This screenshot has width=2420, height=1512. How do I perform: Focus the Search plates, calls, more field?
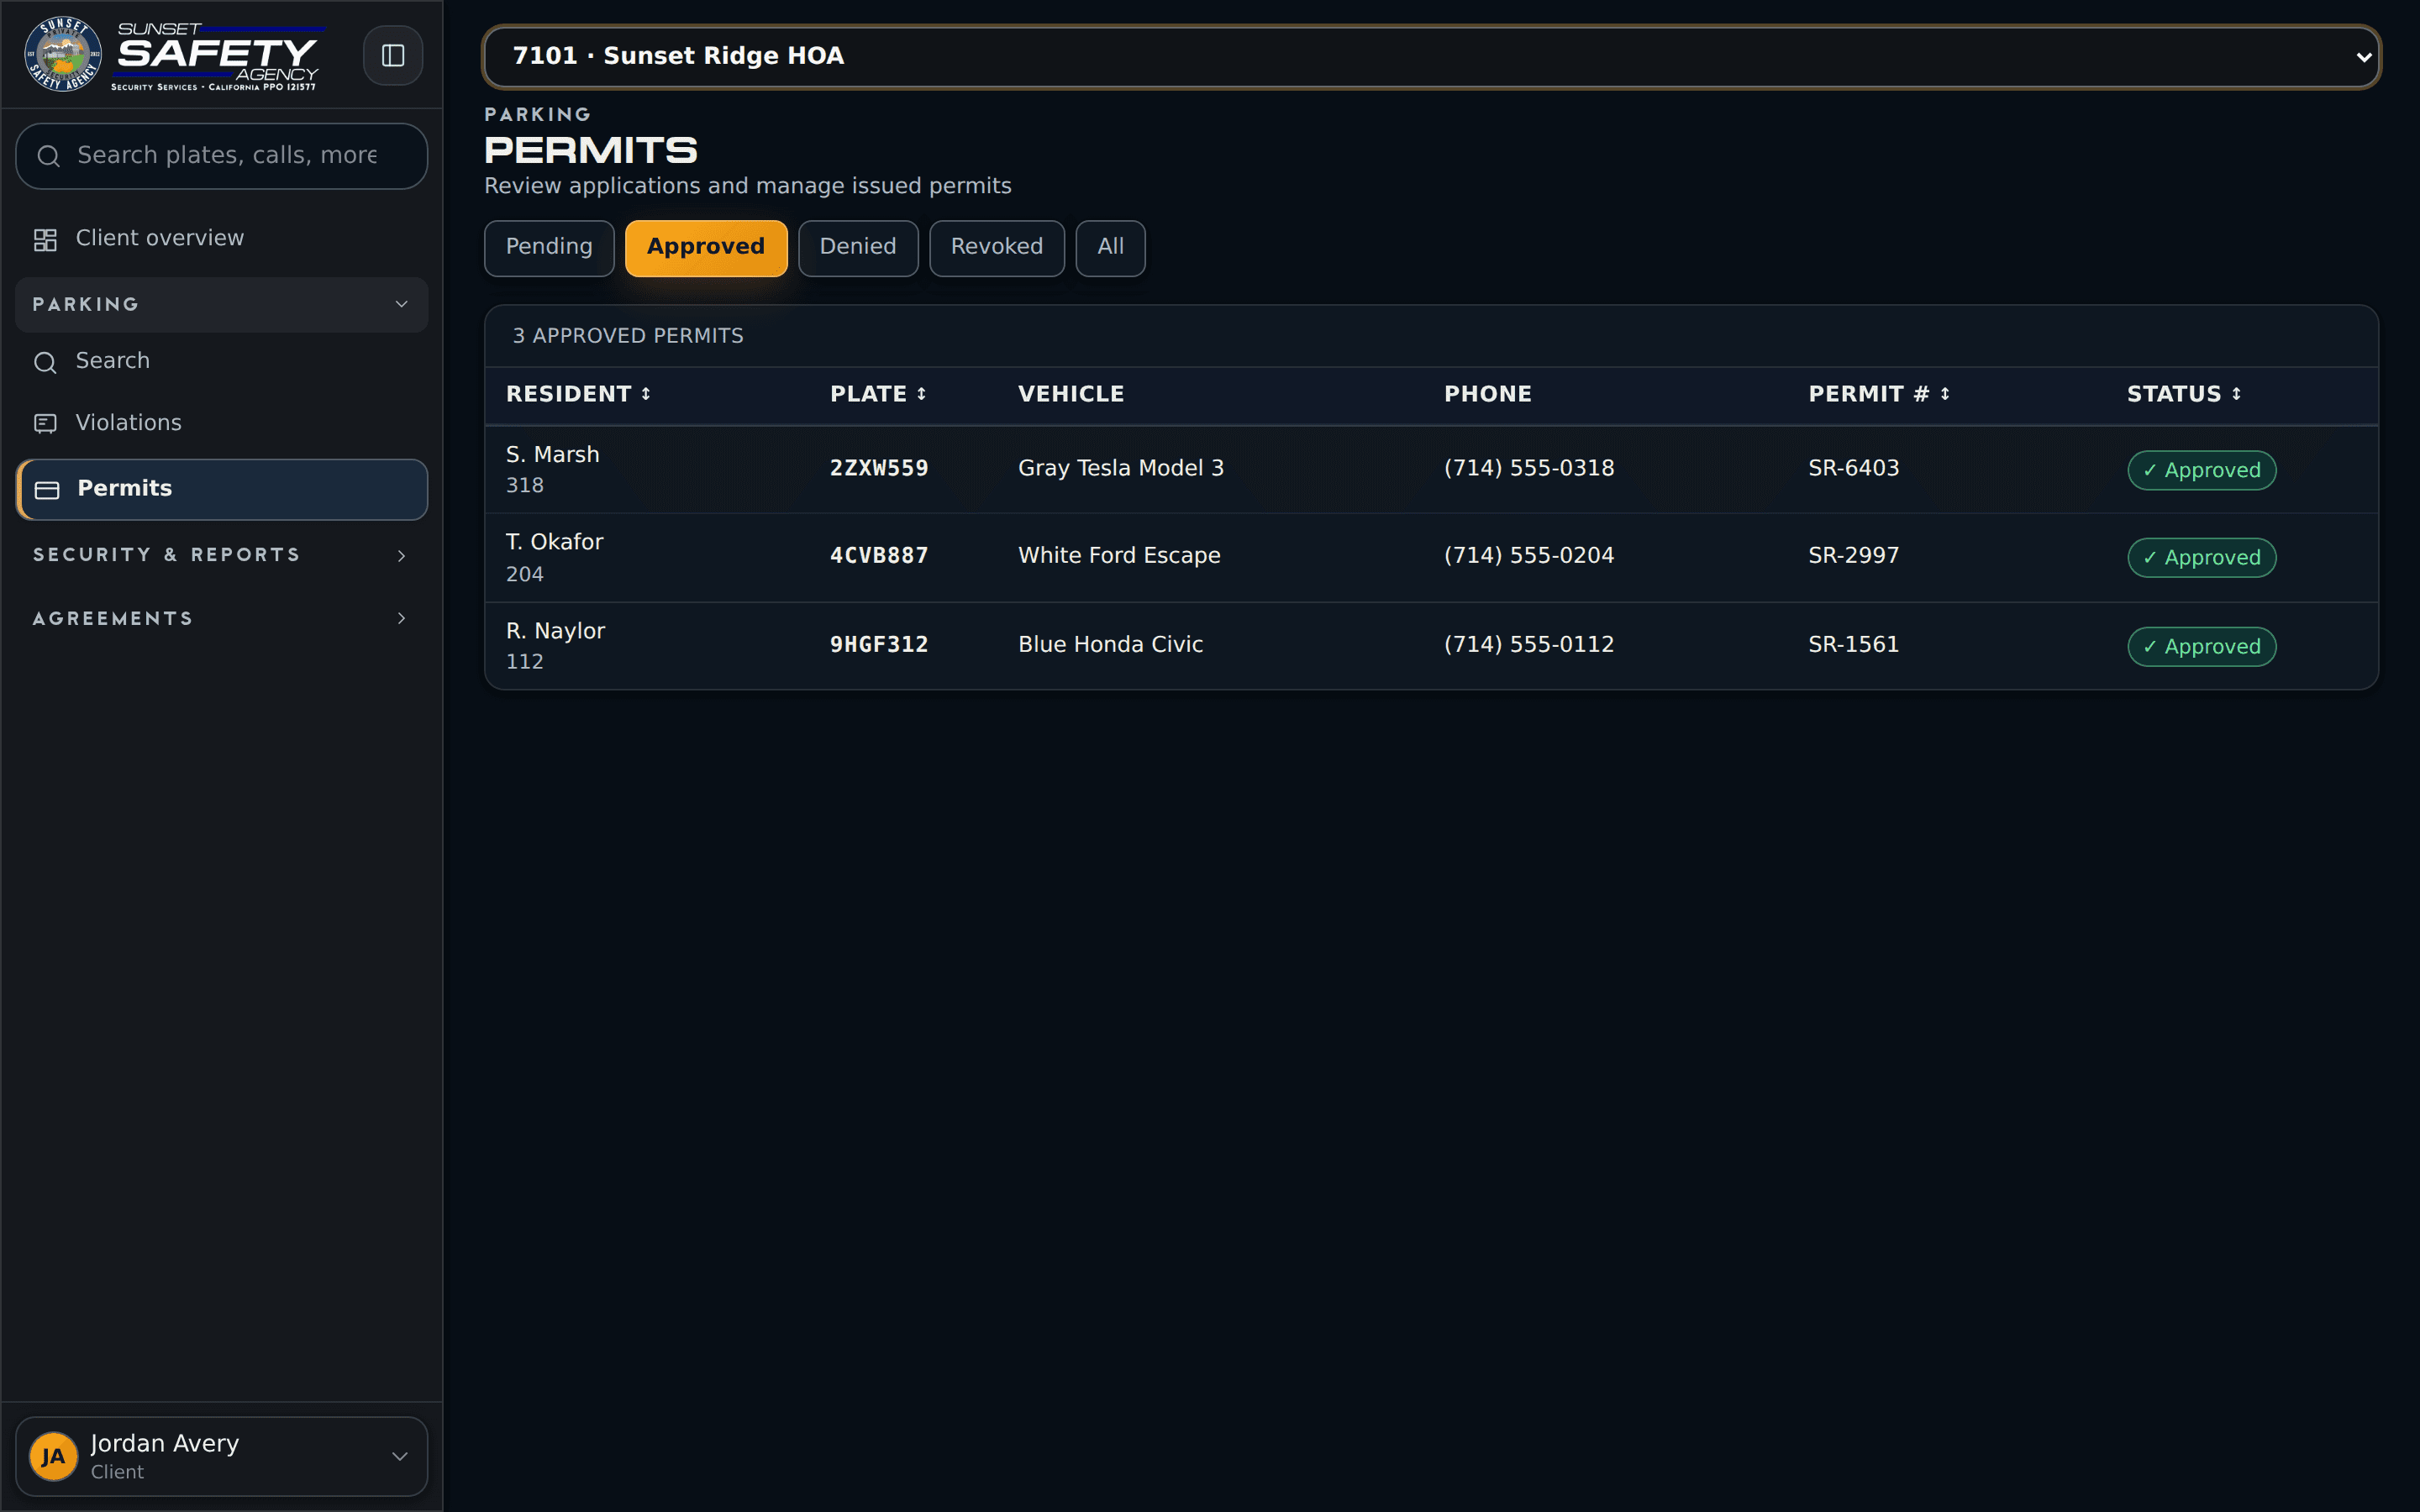[221, 156]
